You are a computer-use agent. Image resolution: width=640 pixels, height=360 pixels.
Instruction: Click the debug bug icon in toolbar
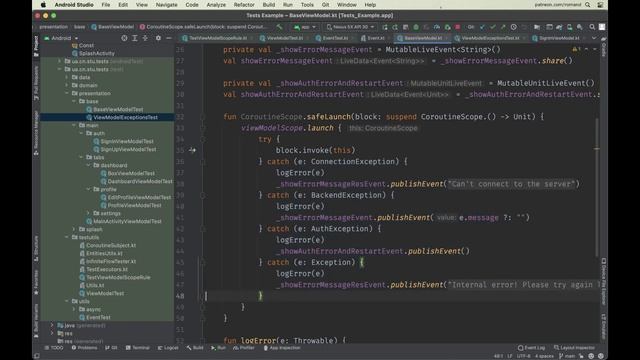416,27
